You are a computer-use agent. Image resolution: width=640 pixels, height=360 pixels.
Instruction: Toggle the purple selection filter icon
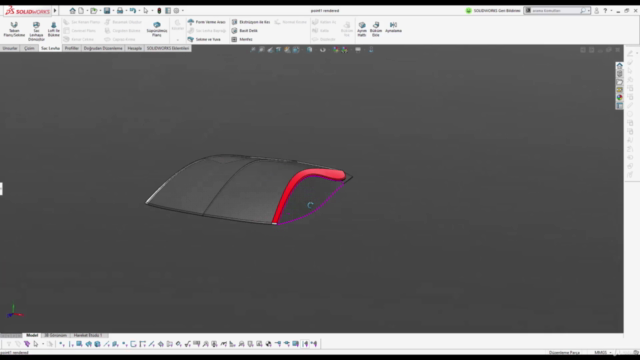pos(27,344)
